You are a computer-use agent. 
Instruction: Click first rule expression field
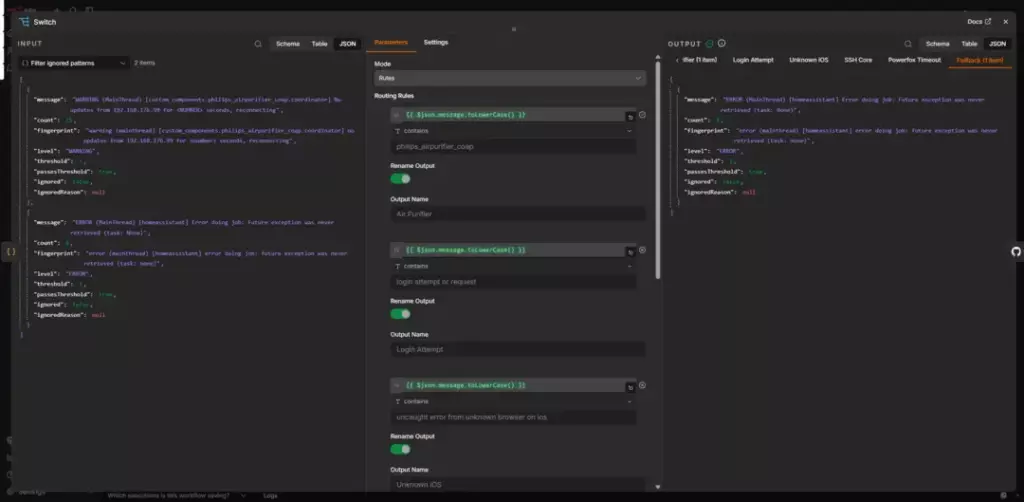(513, 115)
